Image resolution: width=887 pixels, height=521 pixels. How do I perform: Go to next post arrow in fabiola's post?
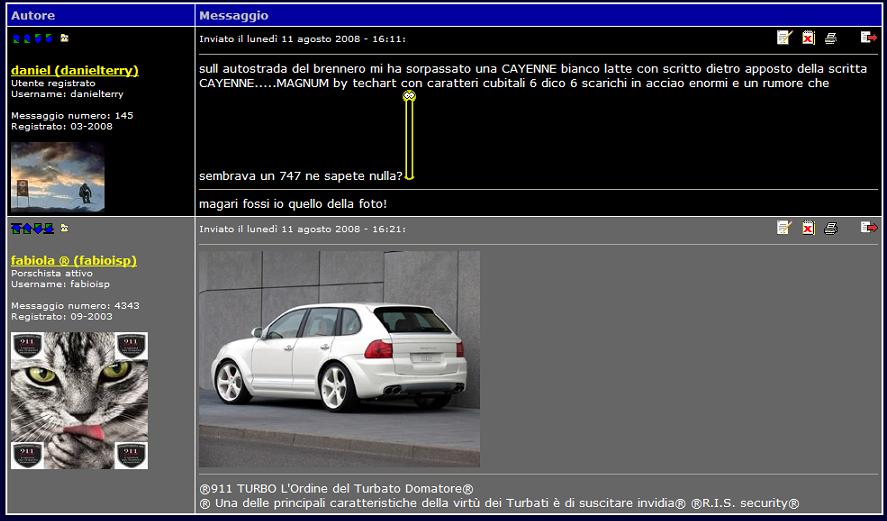38,229
